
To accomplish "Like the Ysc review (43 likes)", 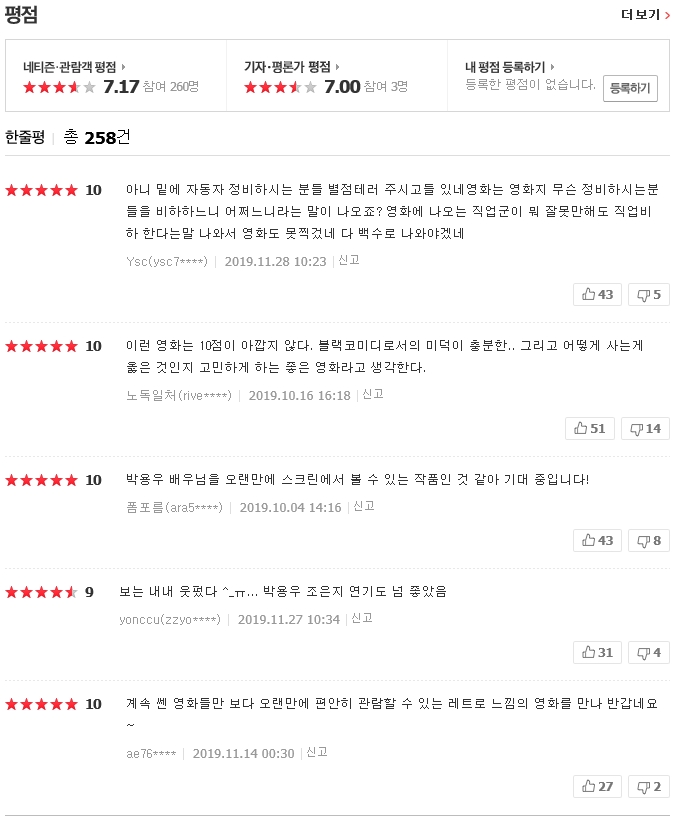I will [x=597, y=294].
